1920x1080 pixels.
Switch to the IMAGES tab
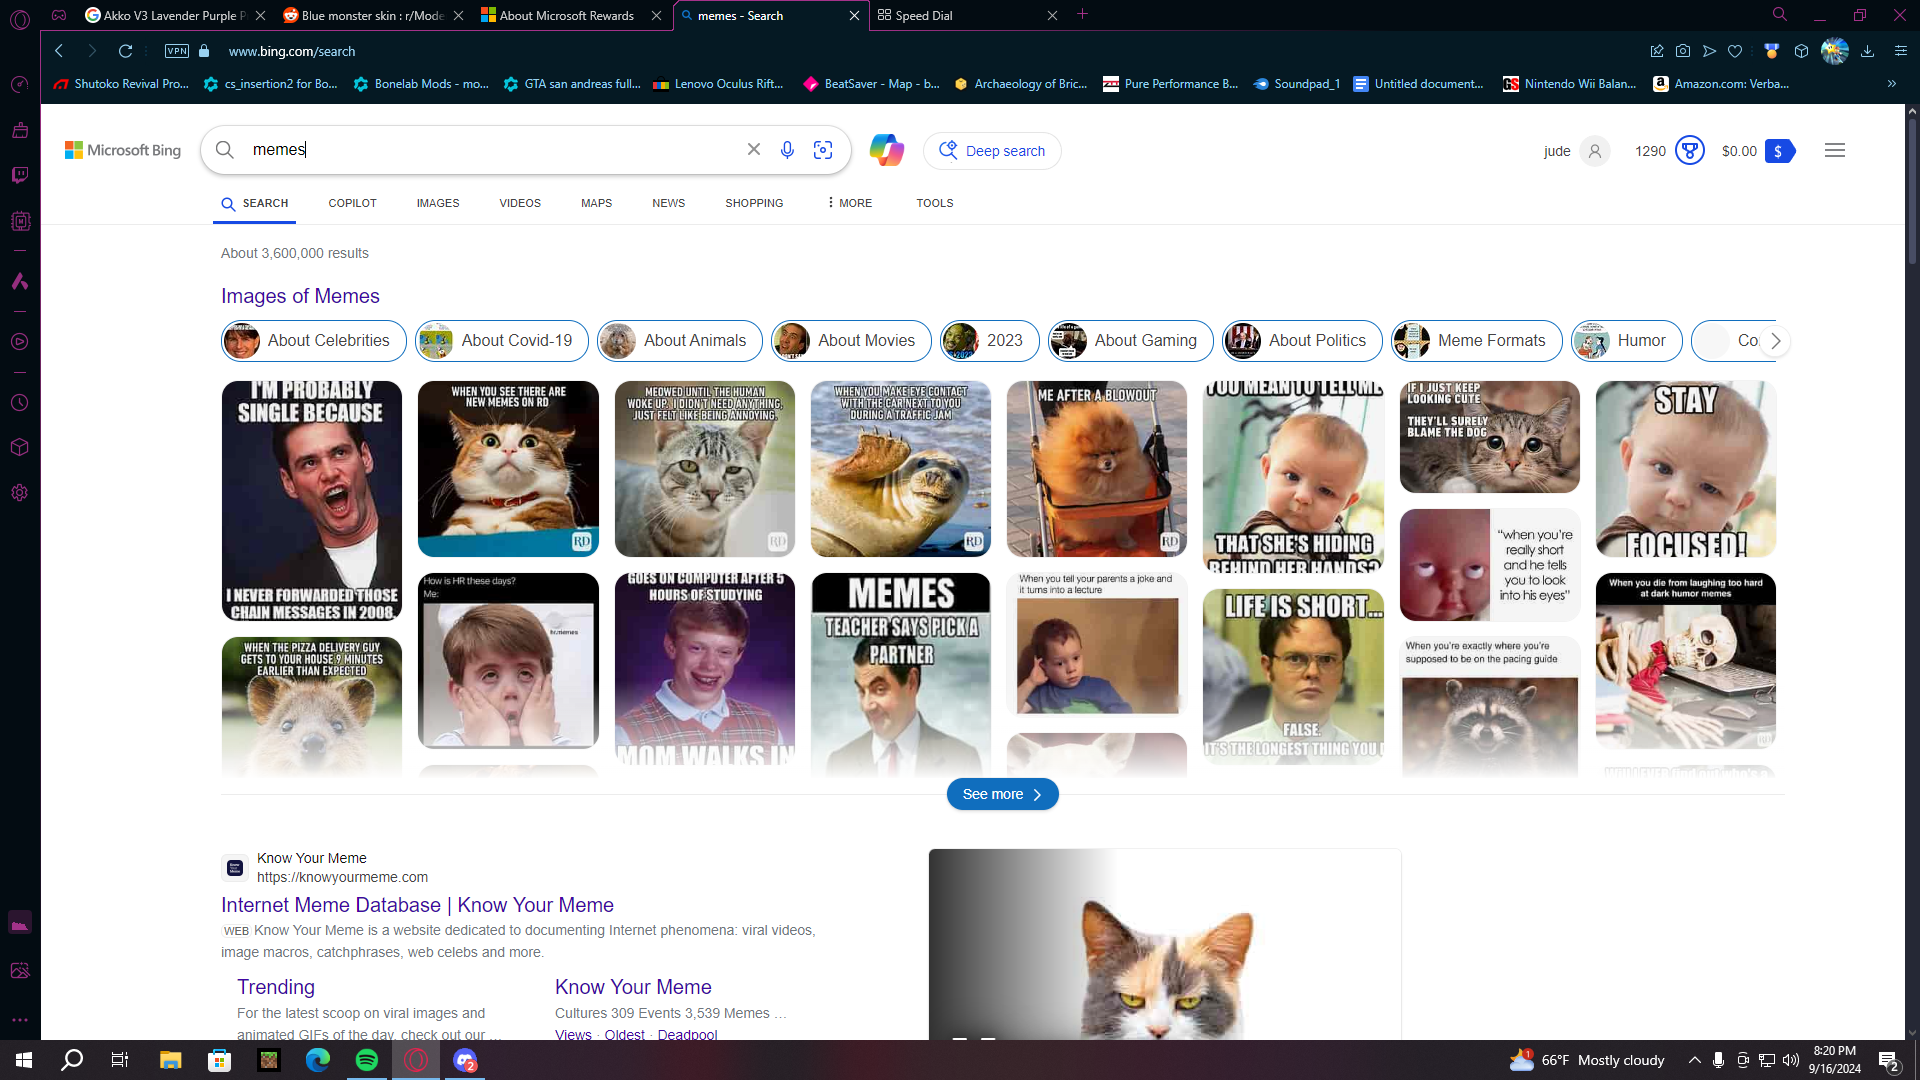[x=438, y=203]
